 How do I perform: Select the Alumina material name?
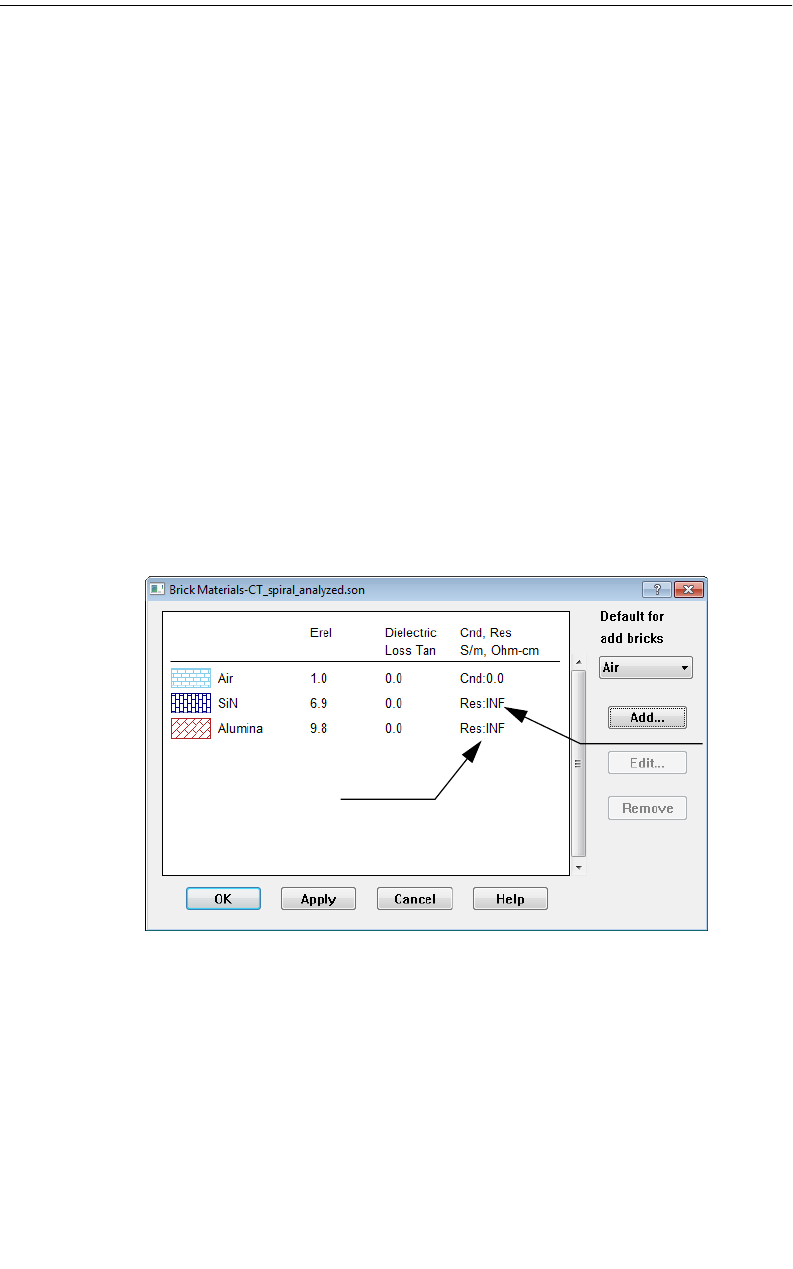[240, 729]
